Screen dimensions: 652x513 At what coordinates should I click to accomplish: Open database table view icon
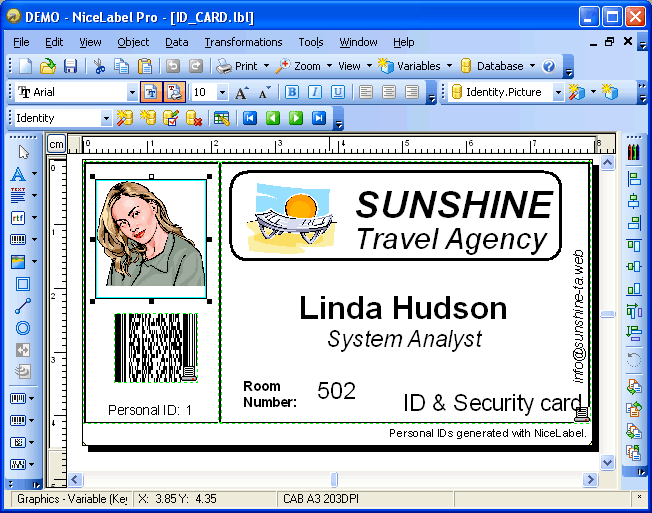221,118
